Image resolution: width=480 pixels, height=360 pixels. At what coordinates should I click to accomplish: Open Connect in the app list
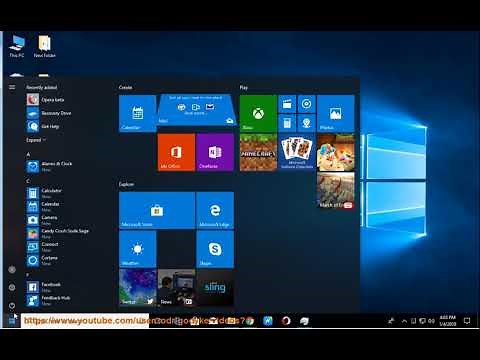point(67,247)
